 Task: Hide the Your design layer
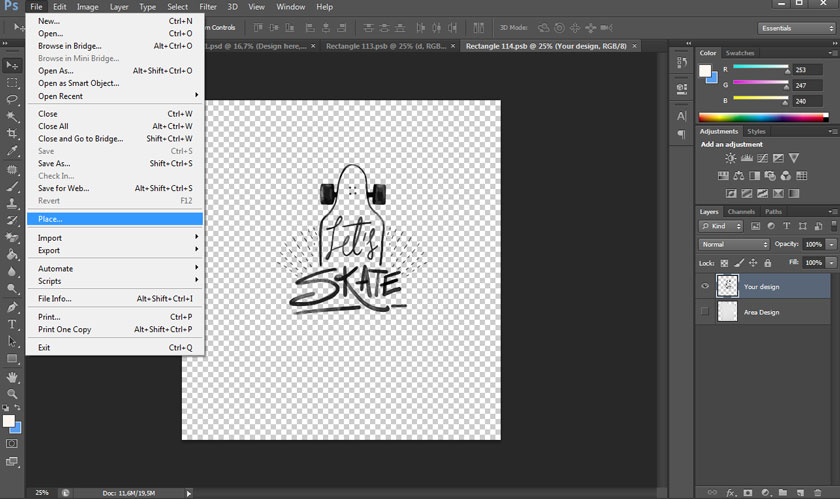(705, 286)
